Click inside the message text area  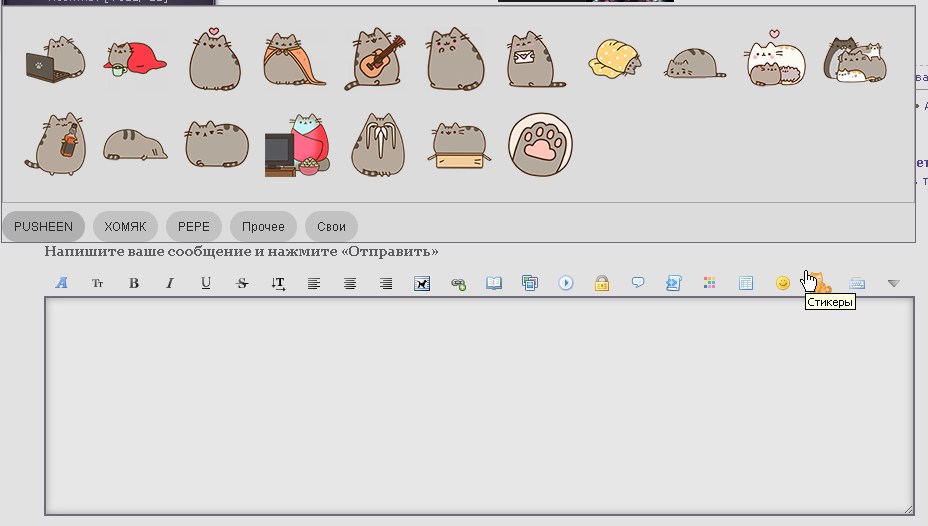pos(479,406)
